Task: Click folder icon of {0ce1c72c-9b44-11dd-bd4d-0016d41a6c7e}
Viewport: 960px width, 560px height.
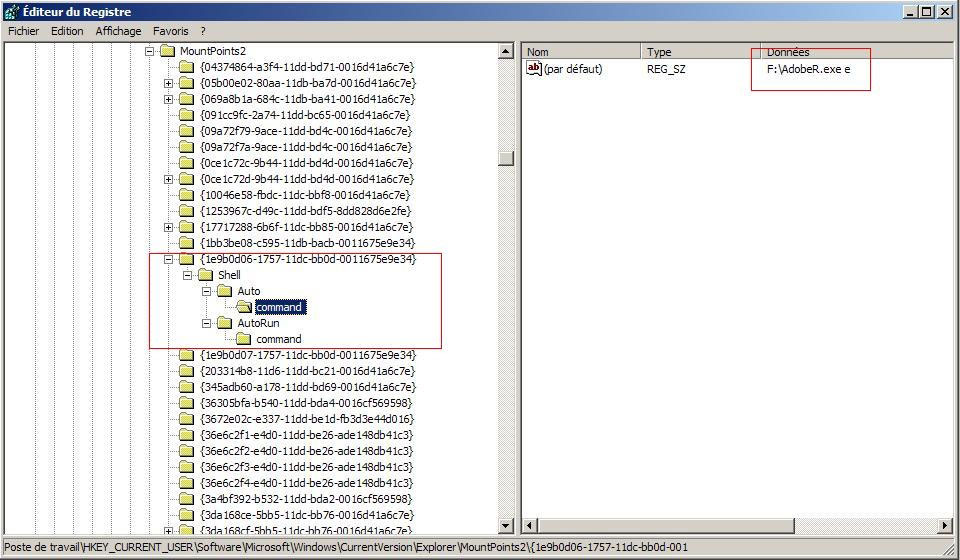Action: [x=187, y=163]
